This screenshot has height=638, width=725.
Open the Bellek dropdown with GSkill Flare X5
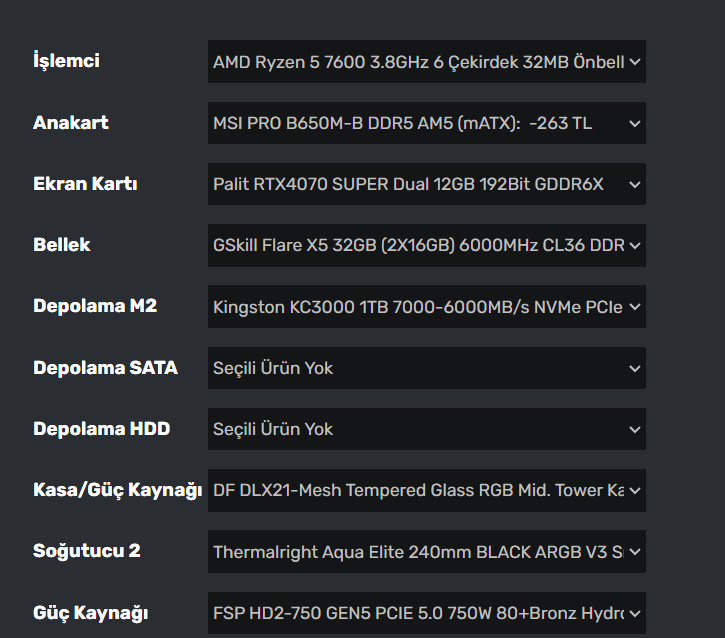tap(427, 245)
